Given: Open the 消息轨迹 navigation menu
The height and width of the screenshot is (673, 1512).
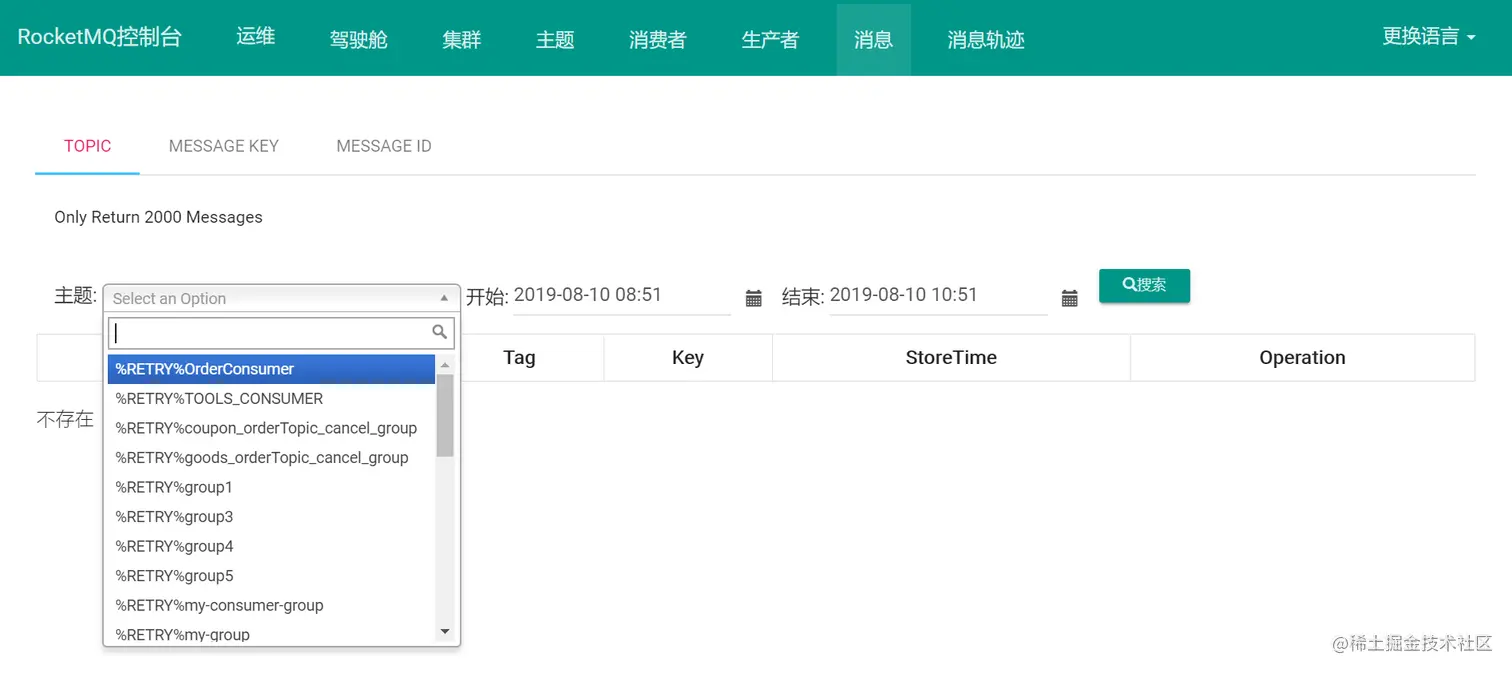Looking at the screenshot, I should [x=985, y=39].
